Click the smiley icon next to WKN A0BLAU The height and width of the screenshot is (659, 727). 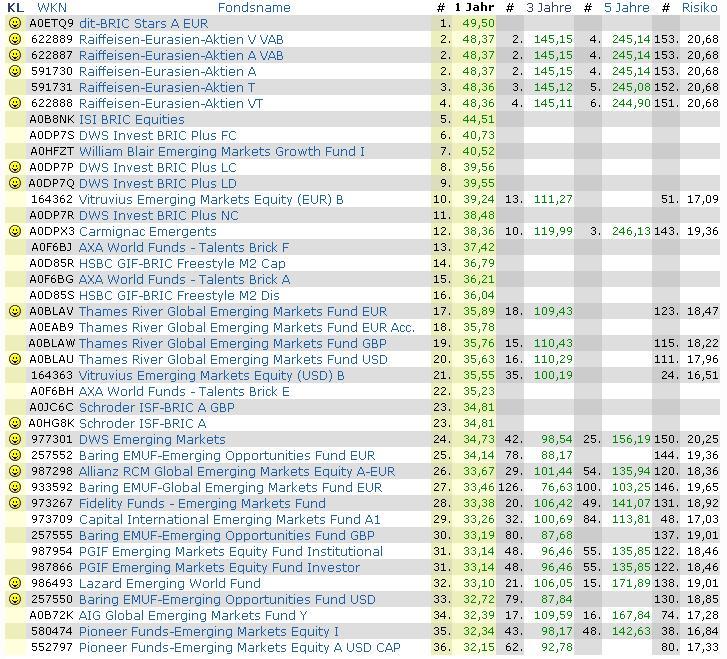[x=15, y=359]
